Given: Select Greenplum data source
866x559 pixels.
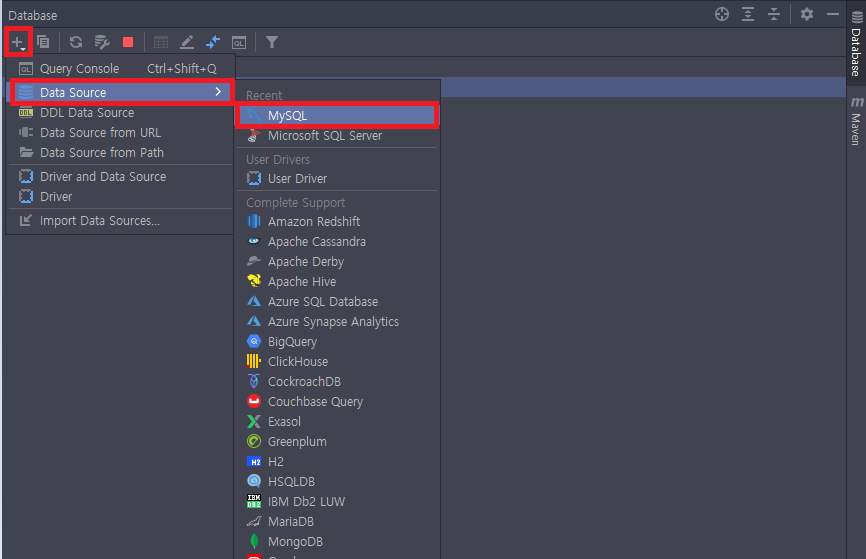Looking at the screenshot, I should (x=337, y=442).
